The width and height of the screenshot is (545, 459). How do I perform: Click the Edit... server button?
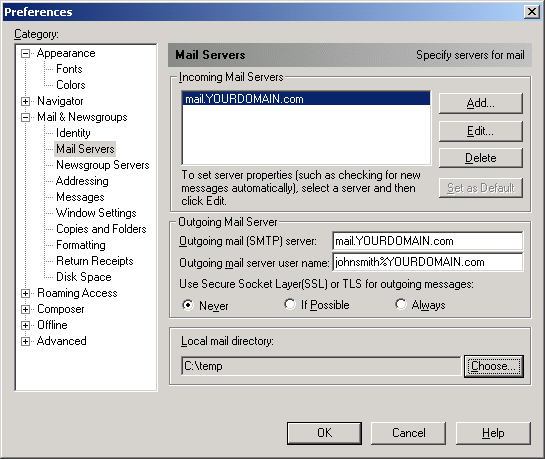[x=481, y=131]
